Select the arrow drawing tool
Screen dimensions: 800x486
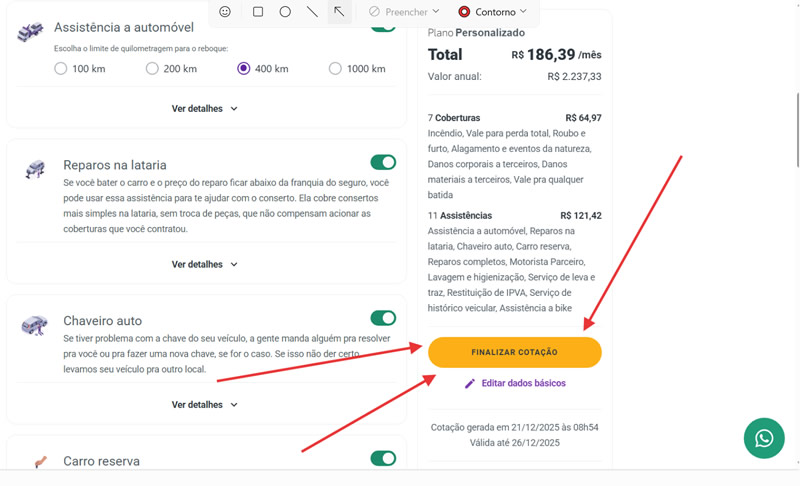(339, 11)
